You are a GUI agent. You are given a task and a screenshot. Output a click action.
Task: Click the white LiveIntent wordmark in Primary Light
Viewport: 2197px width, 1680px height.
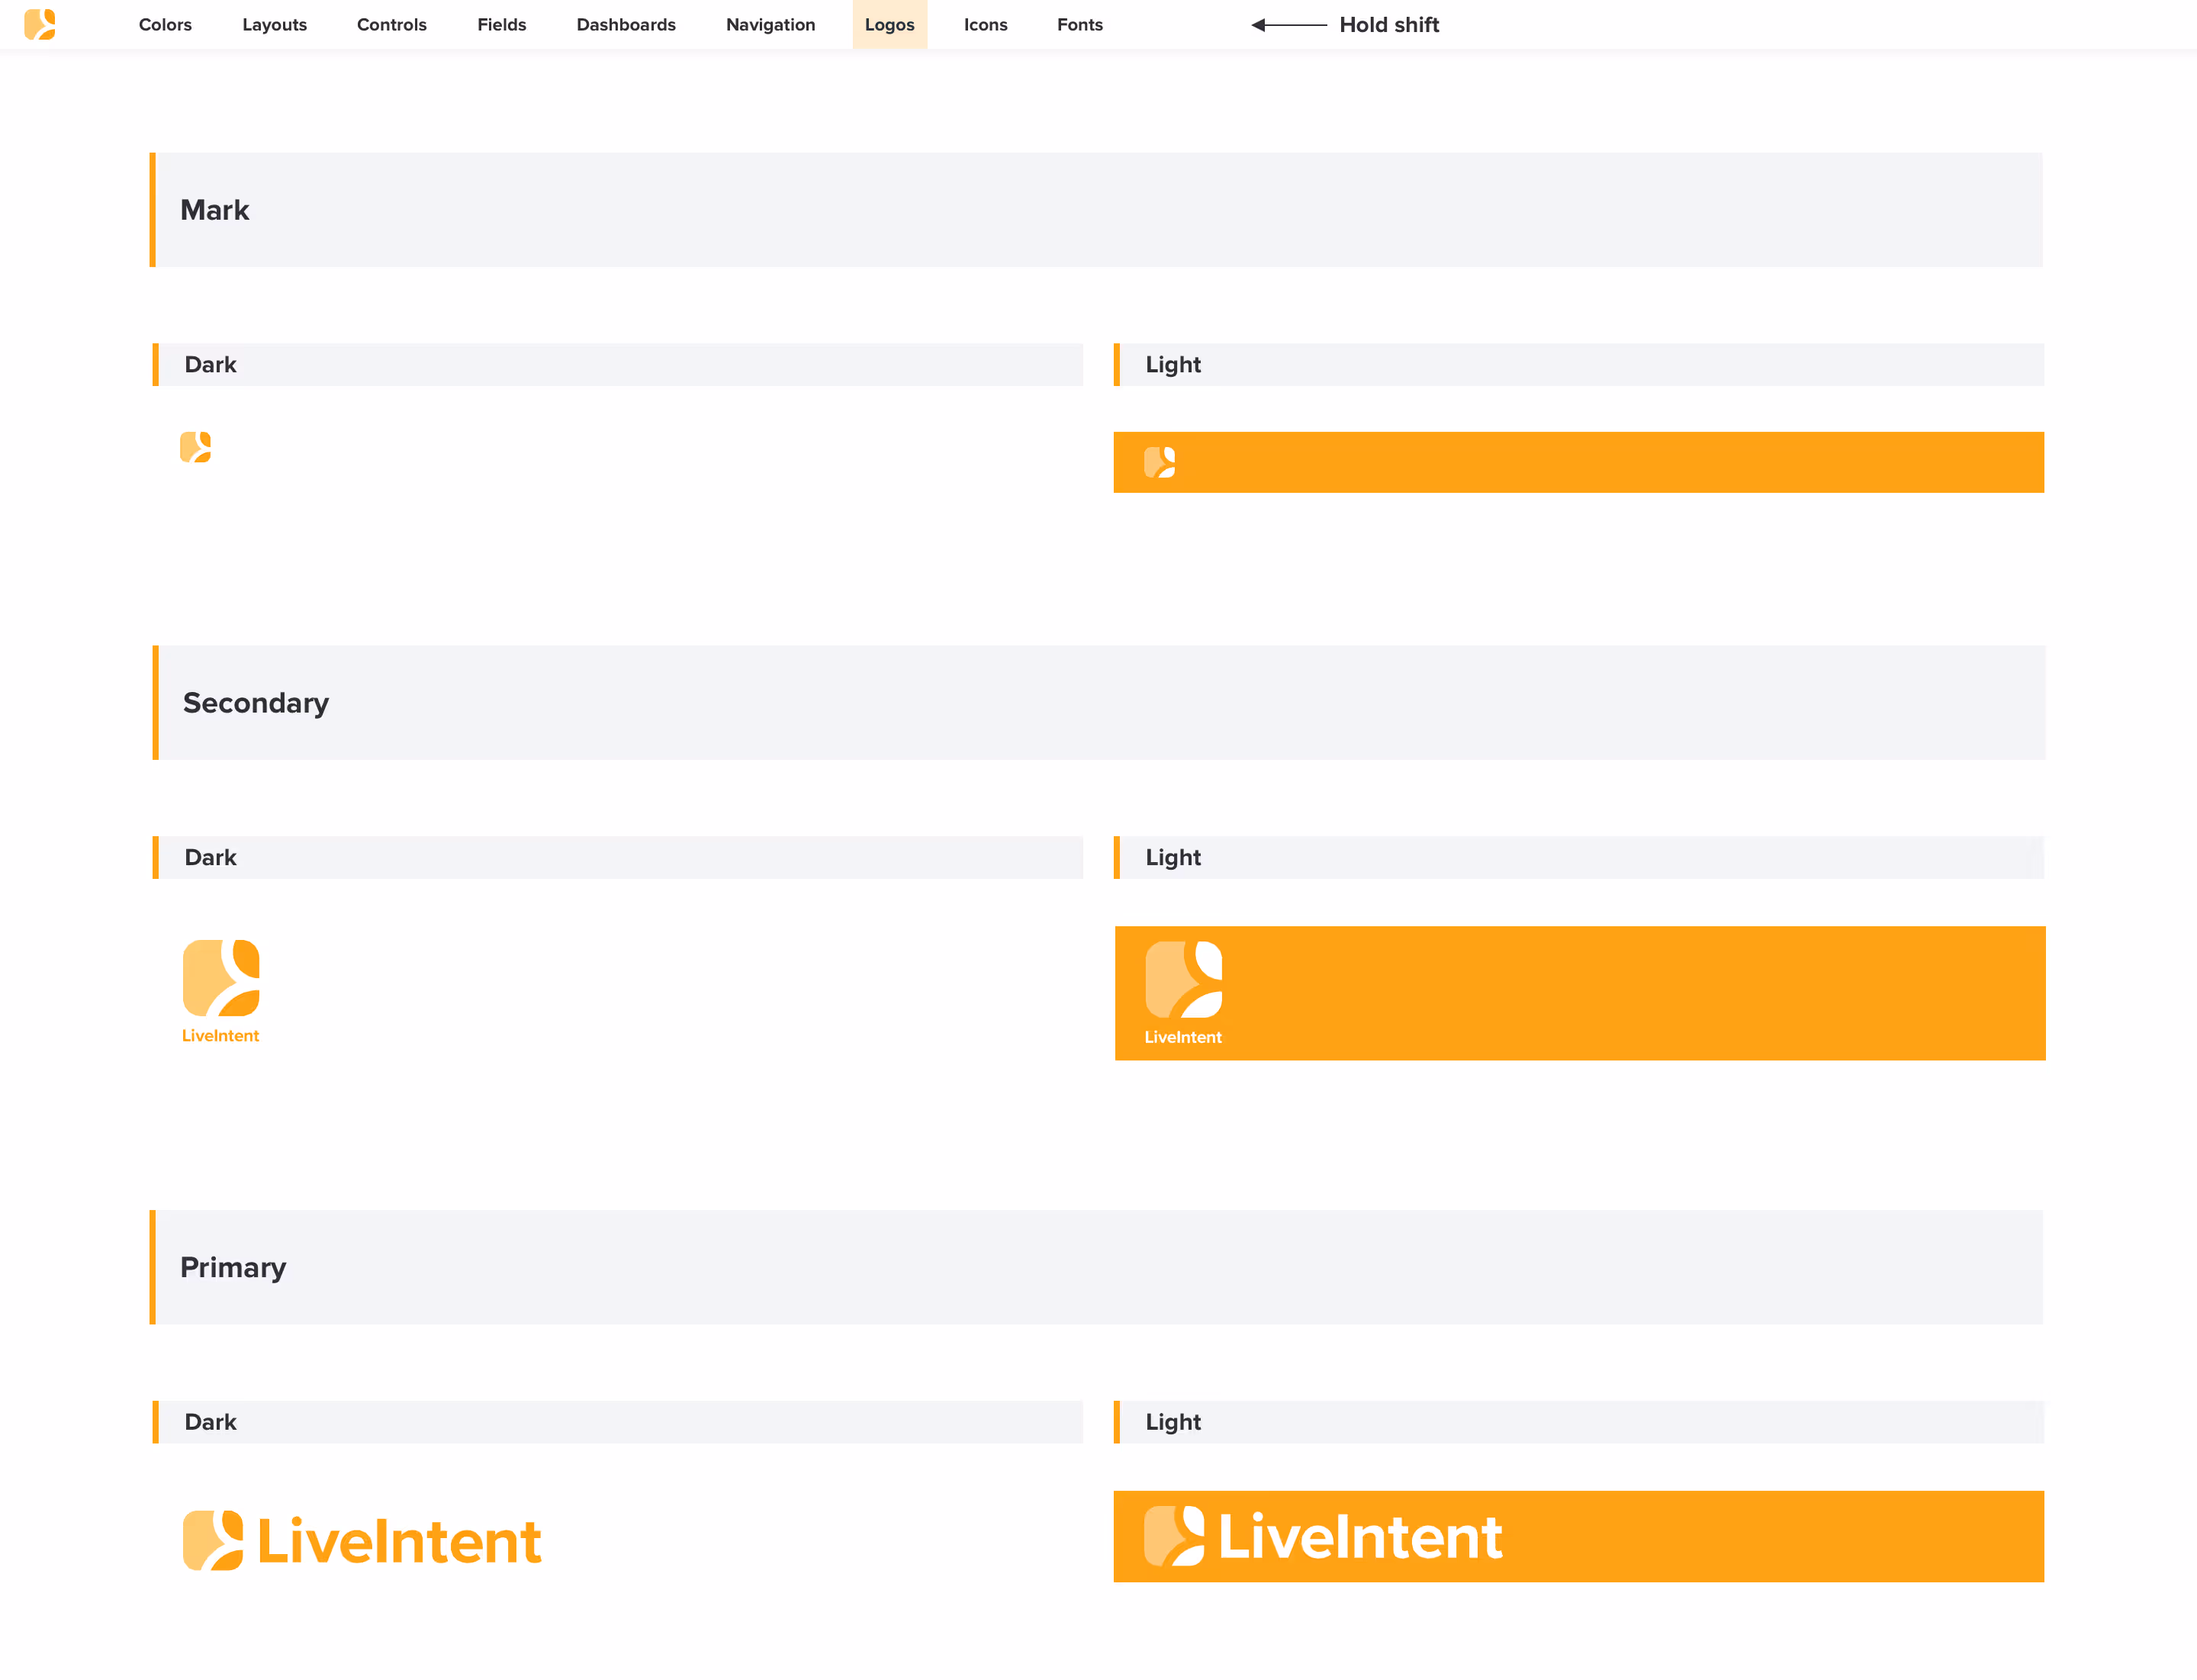click(x=1361, y=1536)
